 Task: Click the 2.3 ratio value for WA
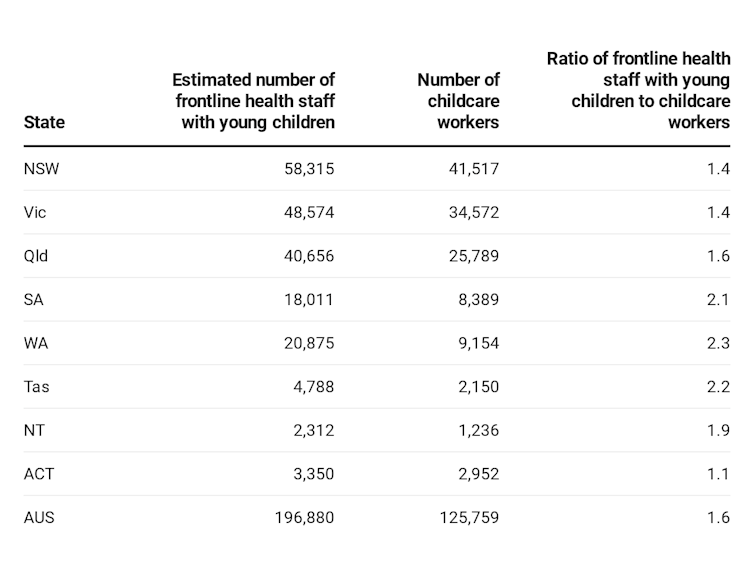click(x=718, y=343)
